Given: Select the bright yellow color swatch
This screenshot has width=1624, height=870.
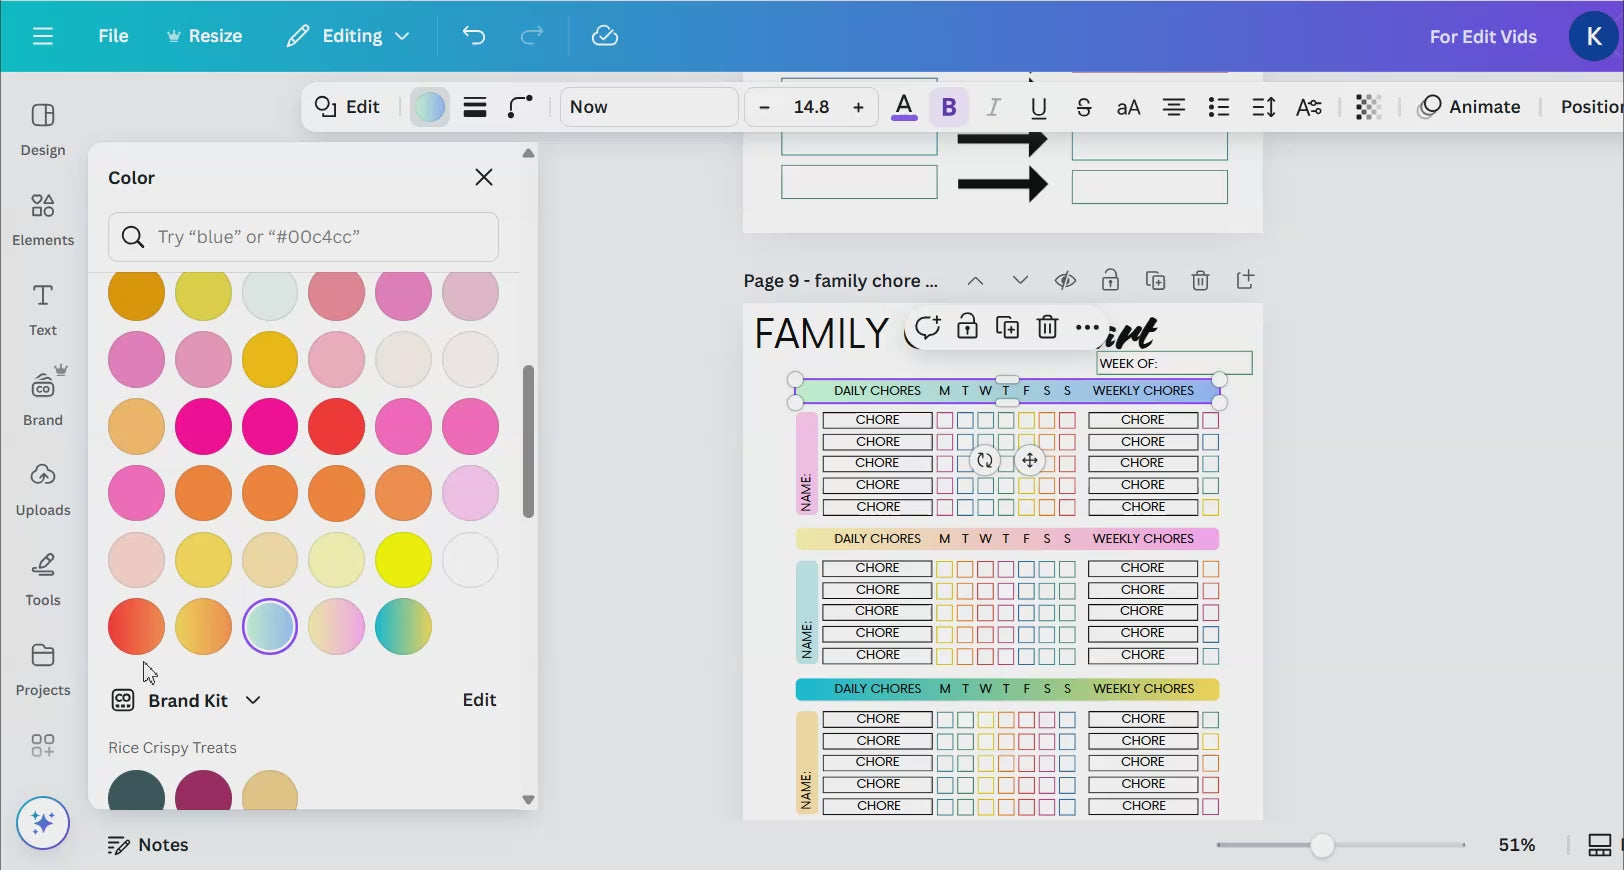Looking at the screenshot, I should 403,560.
